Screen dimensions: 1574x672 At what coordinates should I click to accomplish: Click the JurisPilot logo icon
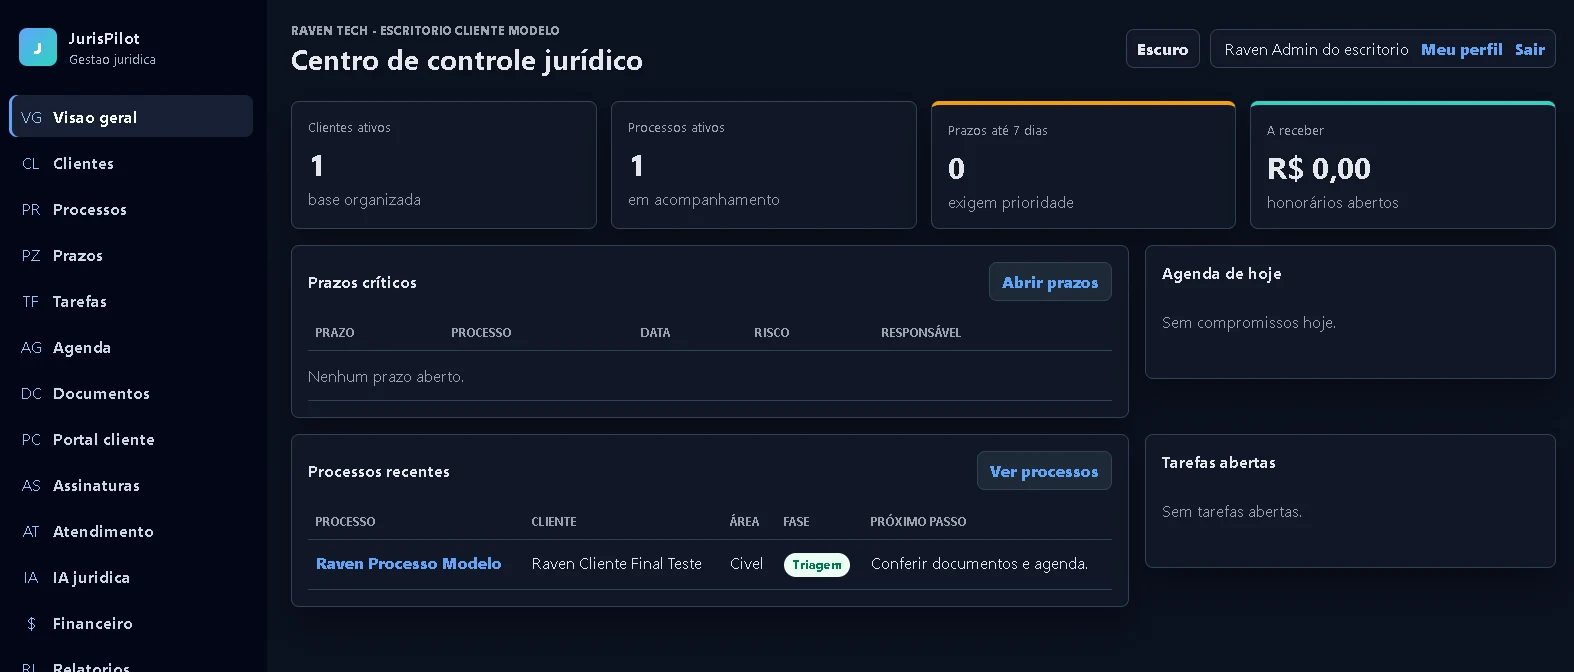coord(38,47)
